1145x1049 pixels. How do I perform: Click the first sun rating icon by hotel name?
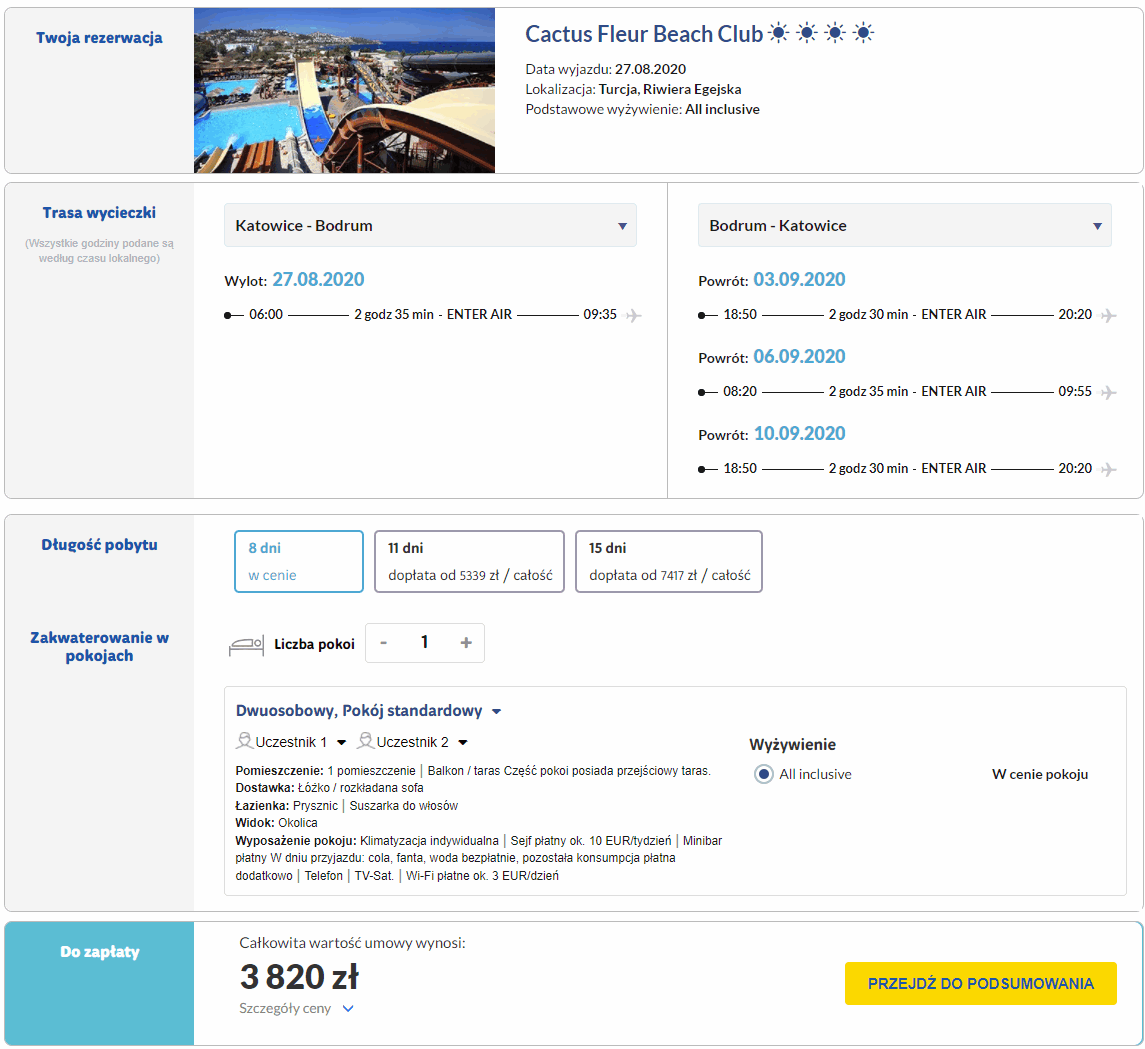point(779,34)
